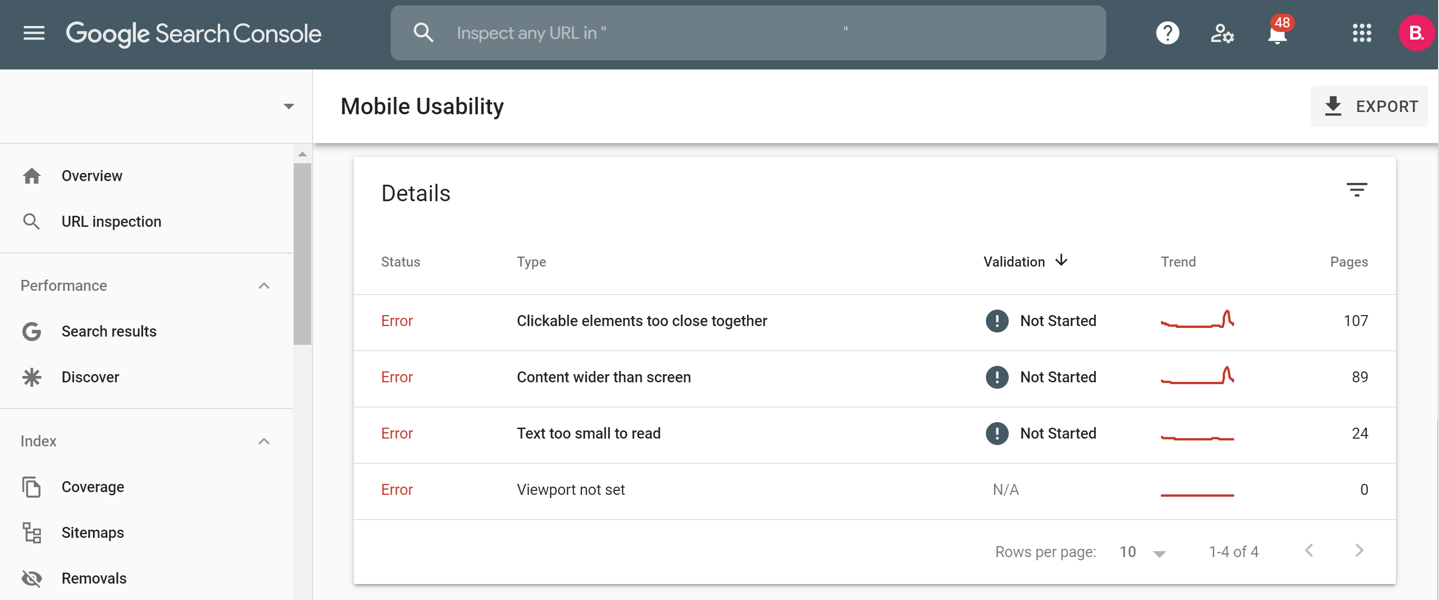
Task: Export the Mobile Usability data
Action: (x=1369, y=105)
